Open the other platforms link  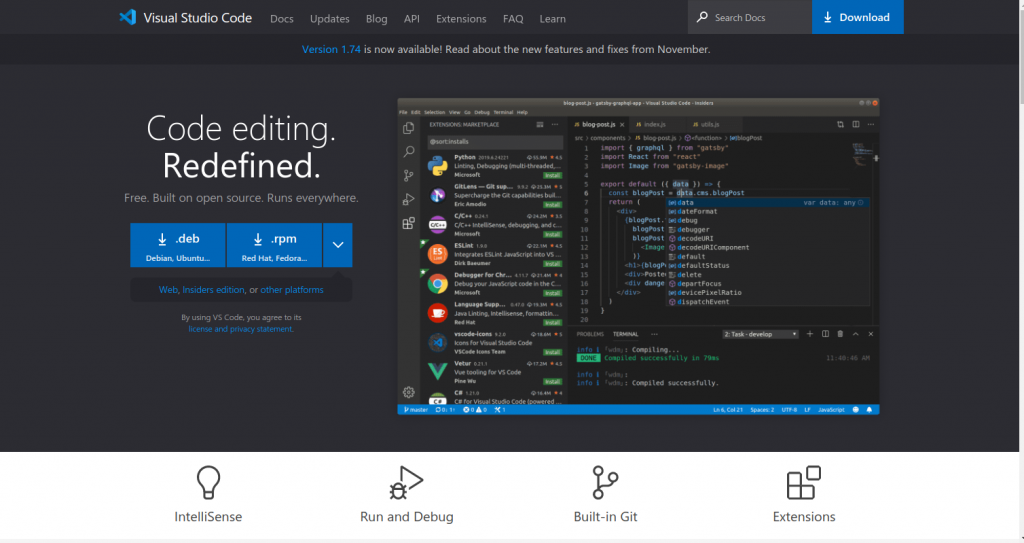tap(292, 289)
